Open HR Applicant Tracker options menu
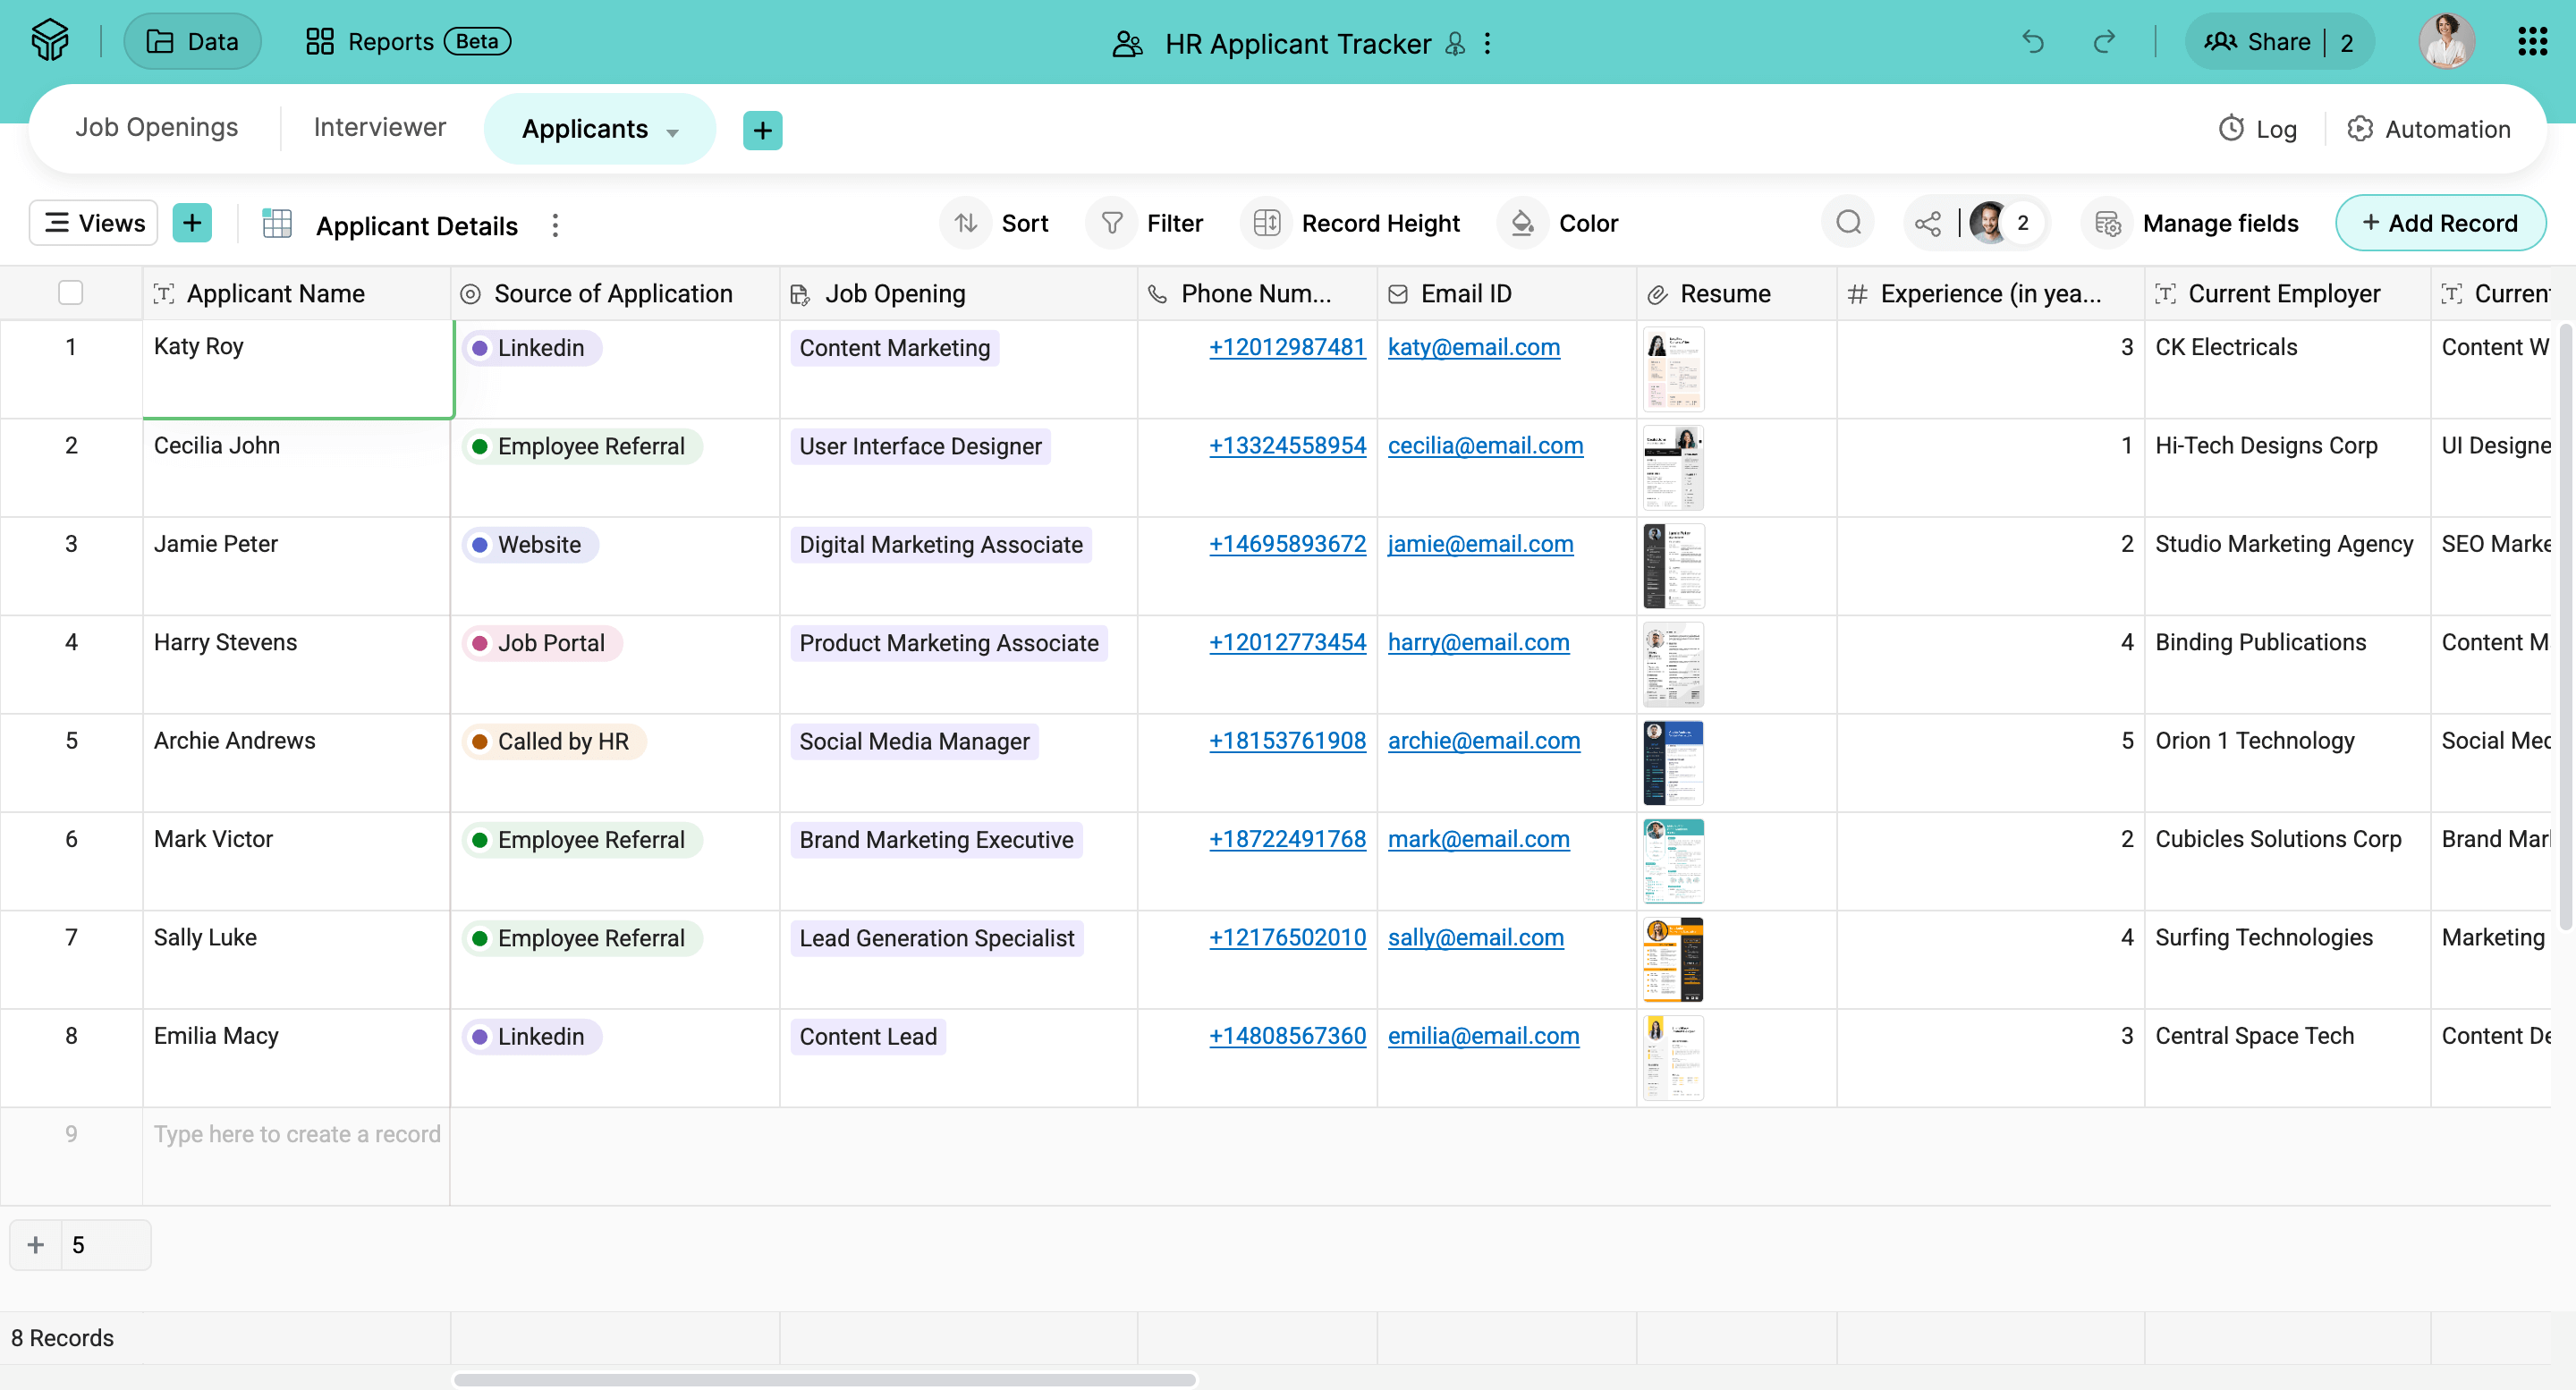Image resolution: width=2576 pixels, height=1390 pixels. pyautogui.click(x=1487, y=43)
